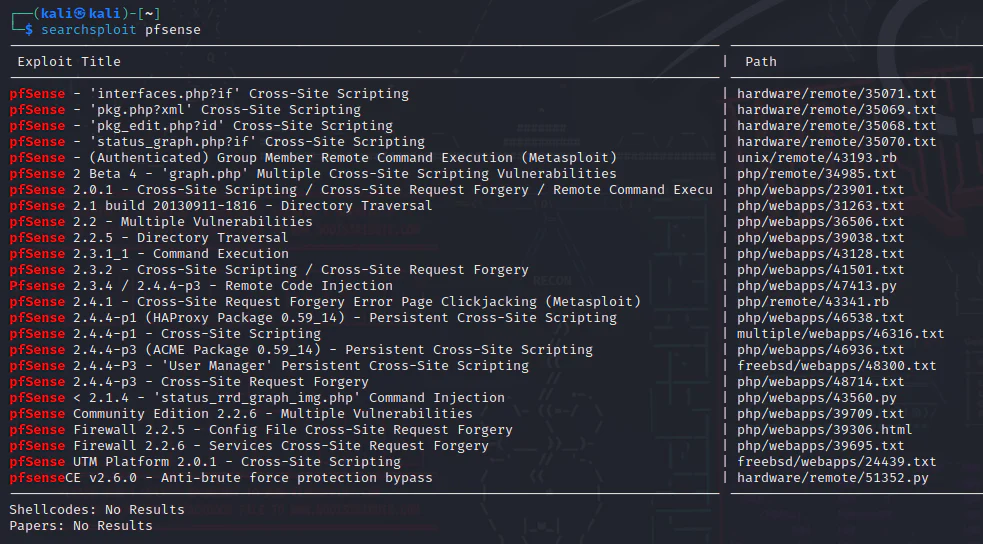Image resolution: width=983 pixels, height=544 pixels.
Task: Select the 2.1 build 20130911-1816 Directory Traversal row
Action: [221, 206]
